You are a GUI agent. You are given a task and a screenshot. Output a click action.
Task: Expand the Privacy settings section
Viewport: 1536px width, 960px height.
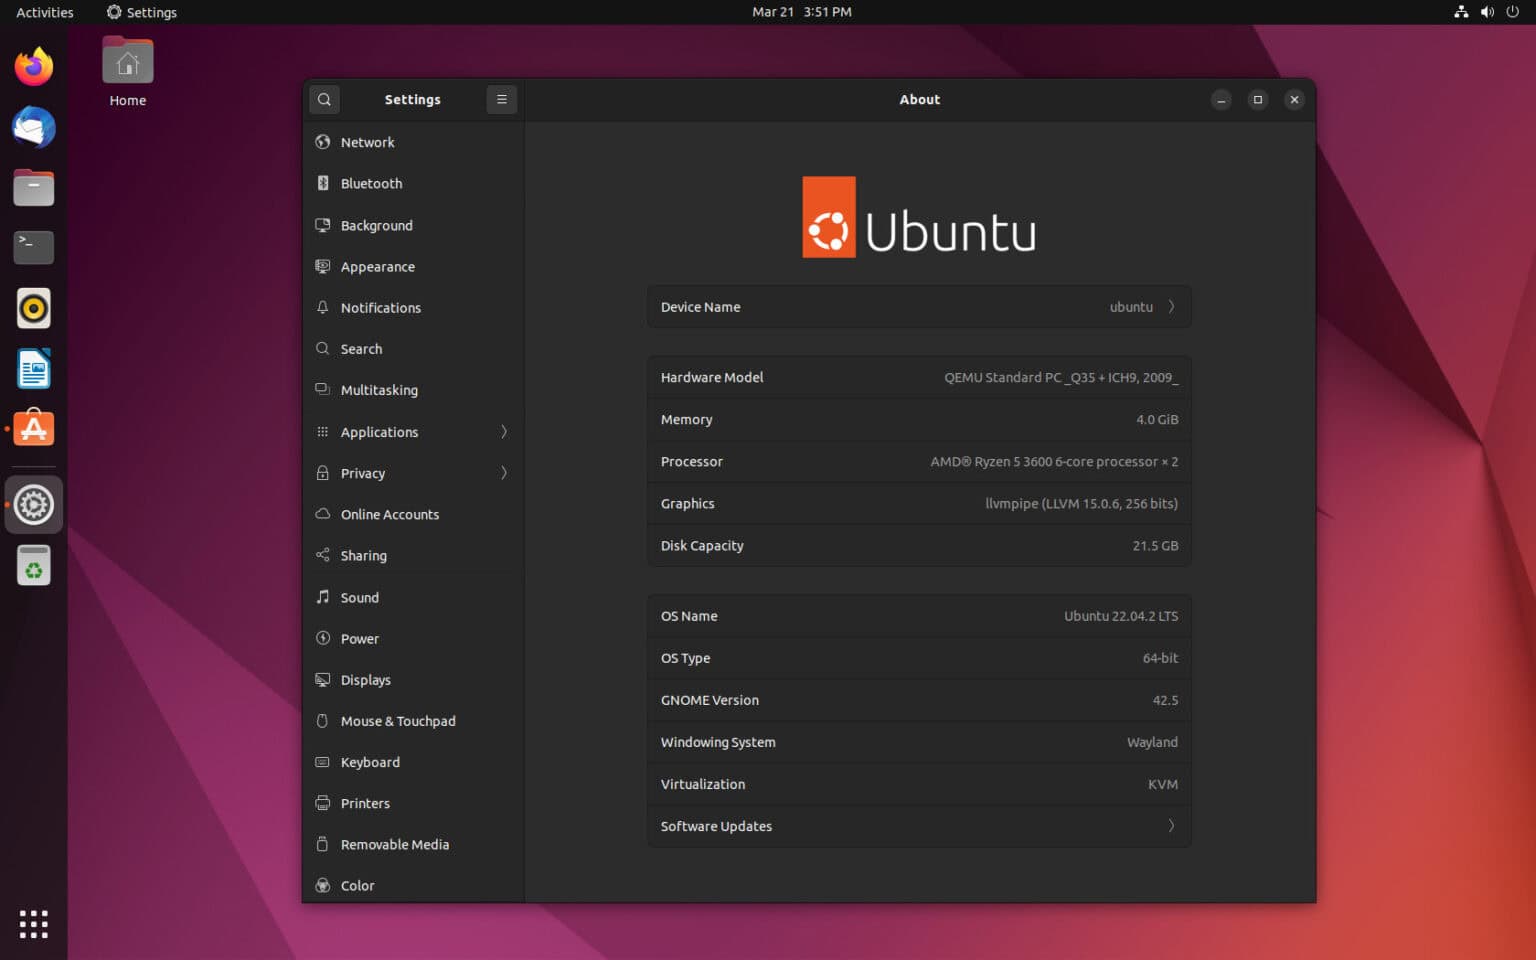pos(362,473)
